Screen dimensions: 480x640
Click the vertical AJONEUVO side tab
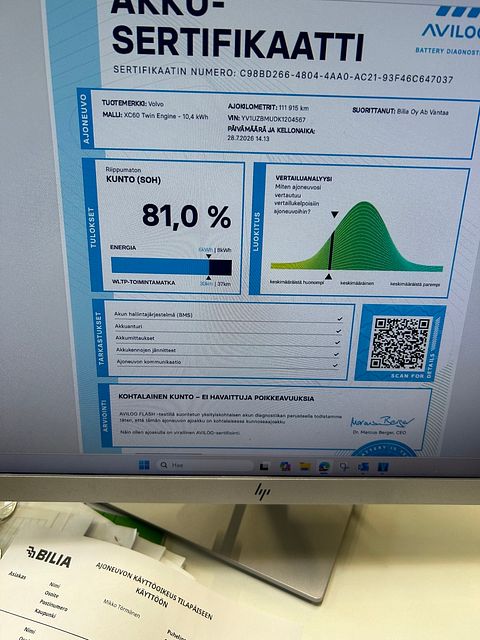click(x=85, y=118)
